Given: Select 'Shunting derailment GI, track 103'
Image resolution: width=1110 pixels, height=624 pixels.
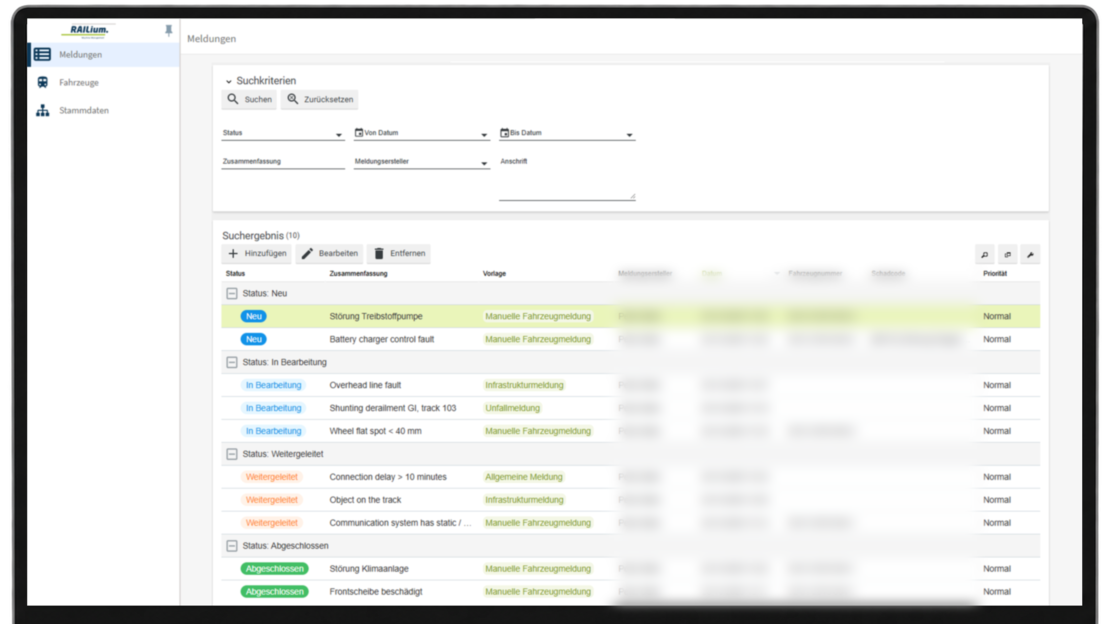Looking at the screenshot, I should [631, 408].
